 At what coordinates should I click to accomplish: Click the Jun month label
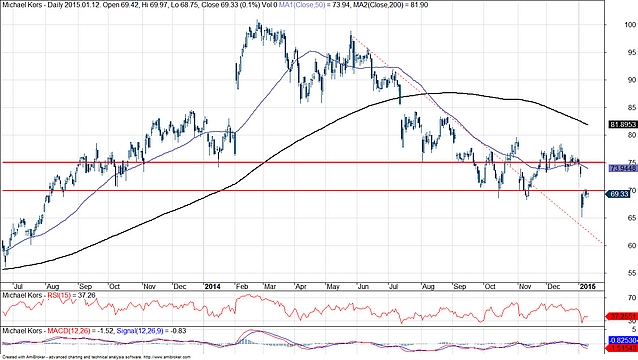pos(363,286)
